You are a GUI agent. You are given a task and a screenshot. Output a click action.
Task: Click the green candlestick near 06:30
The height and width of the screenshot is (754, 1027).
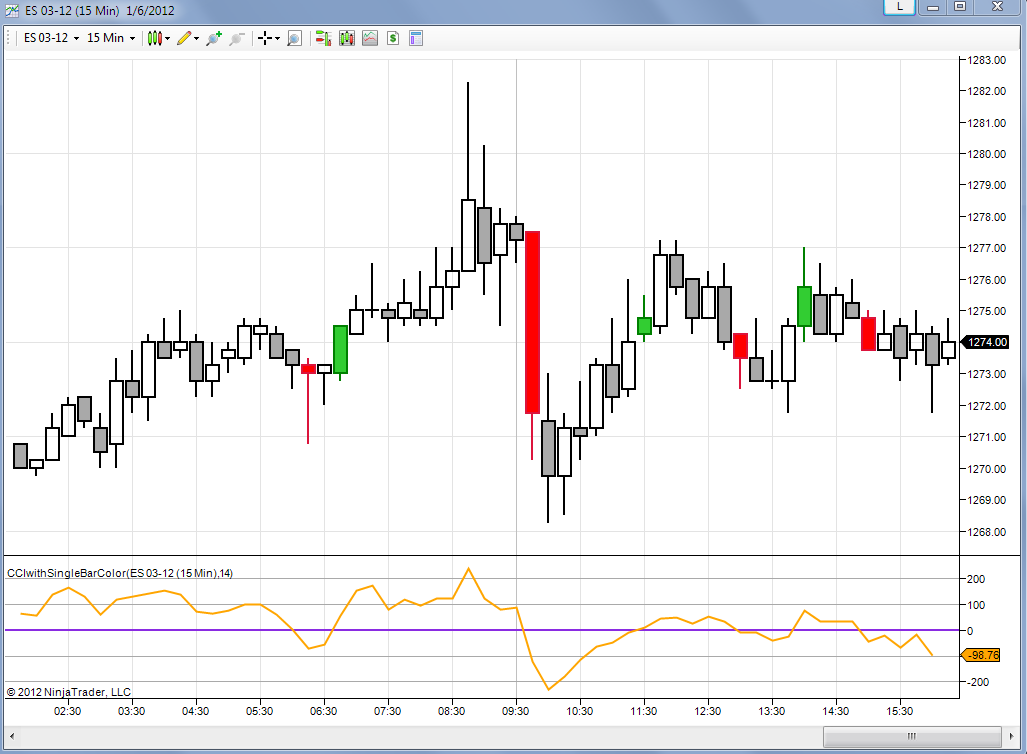click(341, 350)
